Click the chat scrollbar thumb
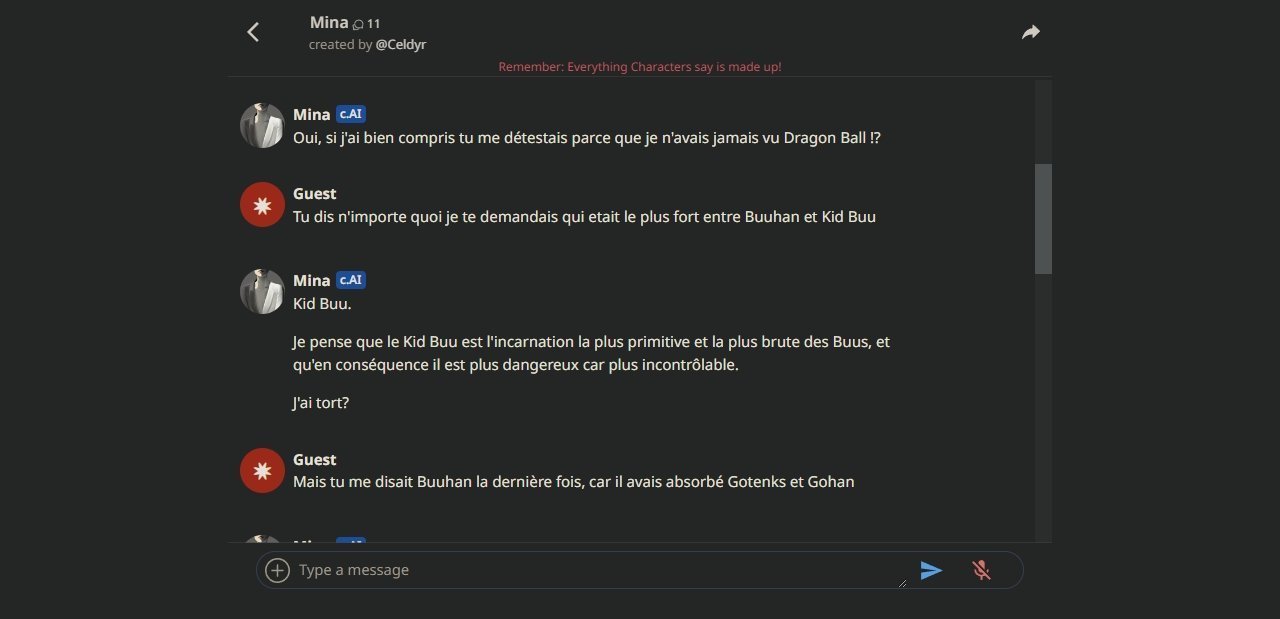 (1043, 219)
